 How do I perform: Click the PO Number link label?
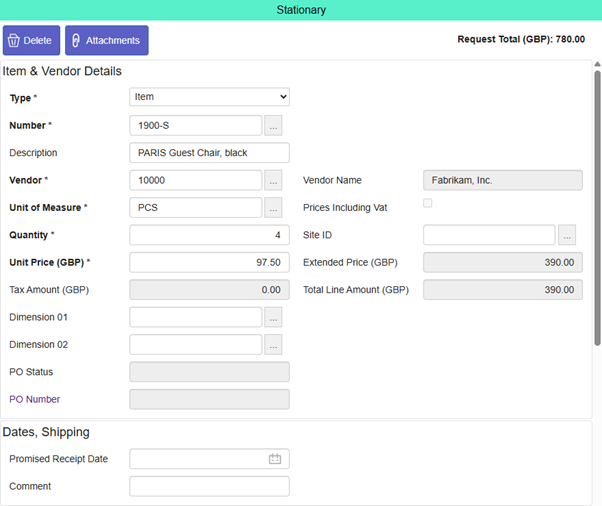coord(35,399)
